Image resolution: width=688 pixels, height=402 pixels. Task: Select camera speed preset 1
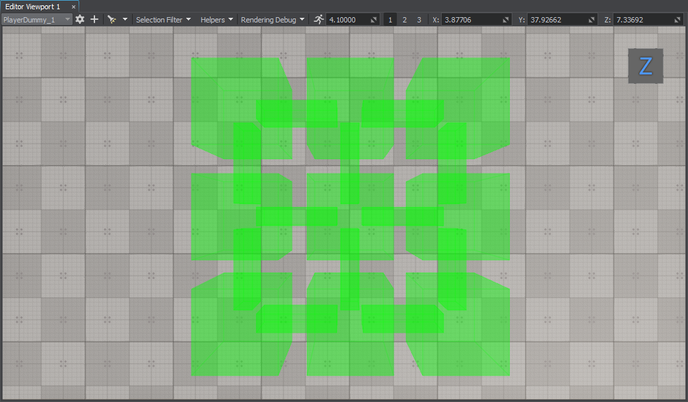tap(390, 20)
